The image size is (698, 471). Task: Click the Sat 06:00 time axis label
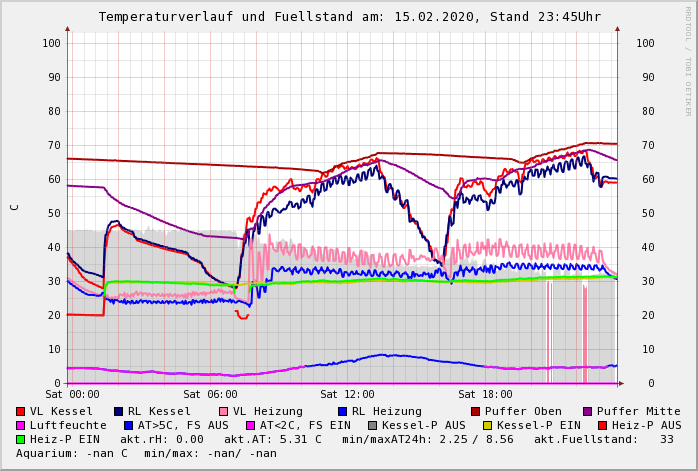(210, 395)
